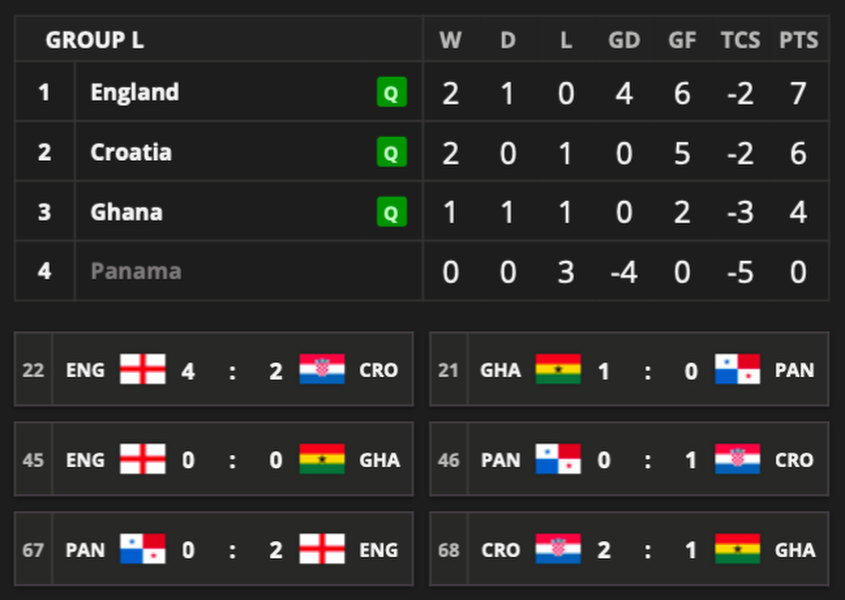Click Ghana's green Q qualified badge
The height and width of the screenshot is (600, 845).
(x=392, y=212)
